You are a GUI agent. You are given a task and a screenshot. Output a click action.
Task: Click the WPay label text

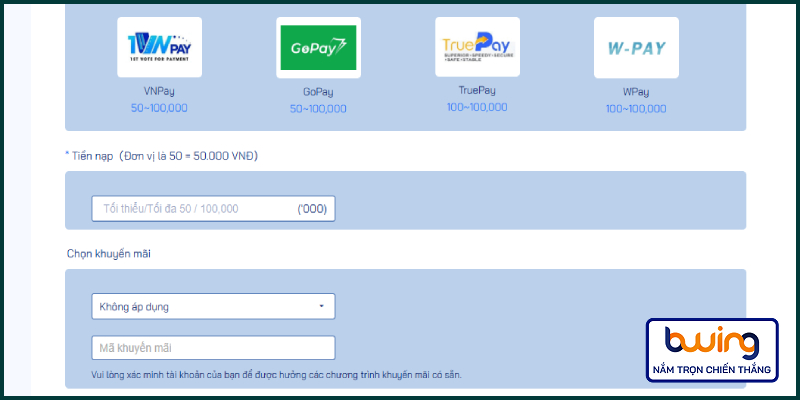point(636,92)
